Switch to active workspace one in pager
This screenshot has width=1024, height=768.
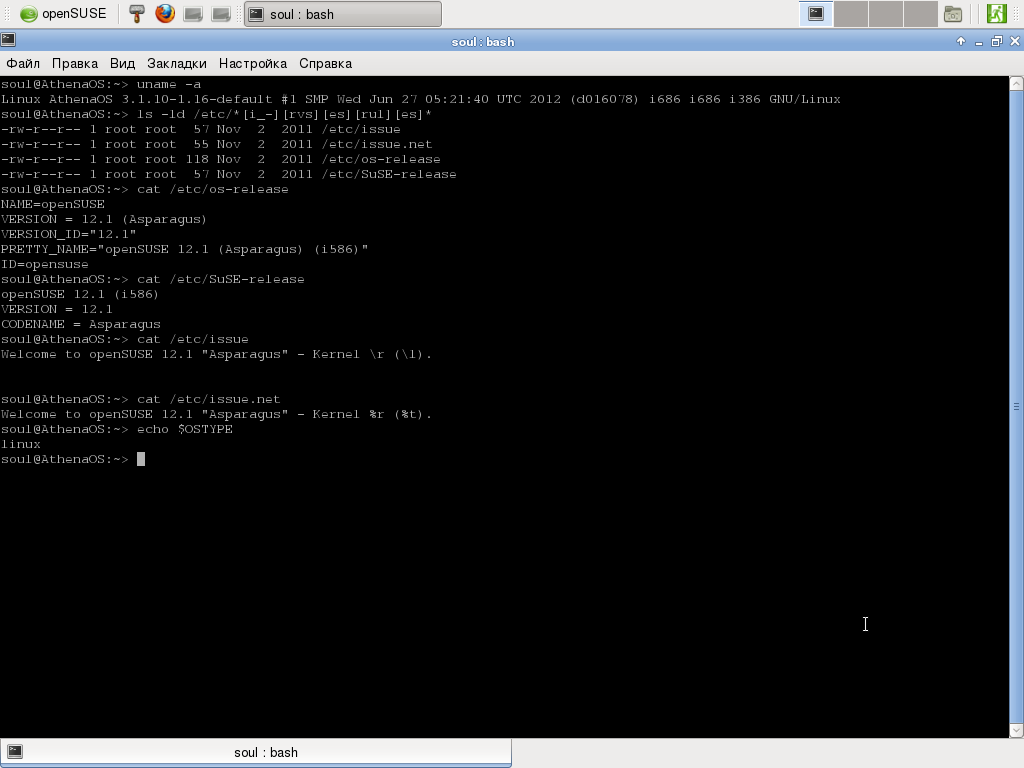tap(816, 14)
